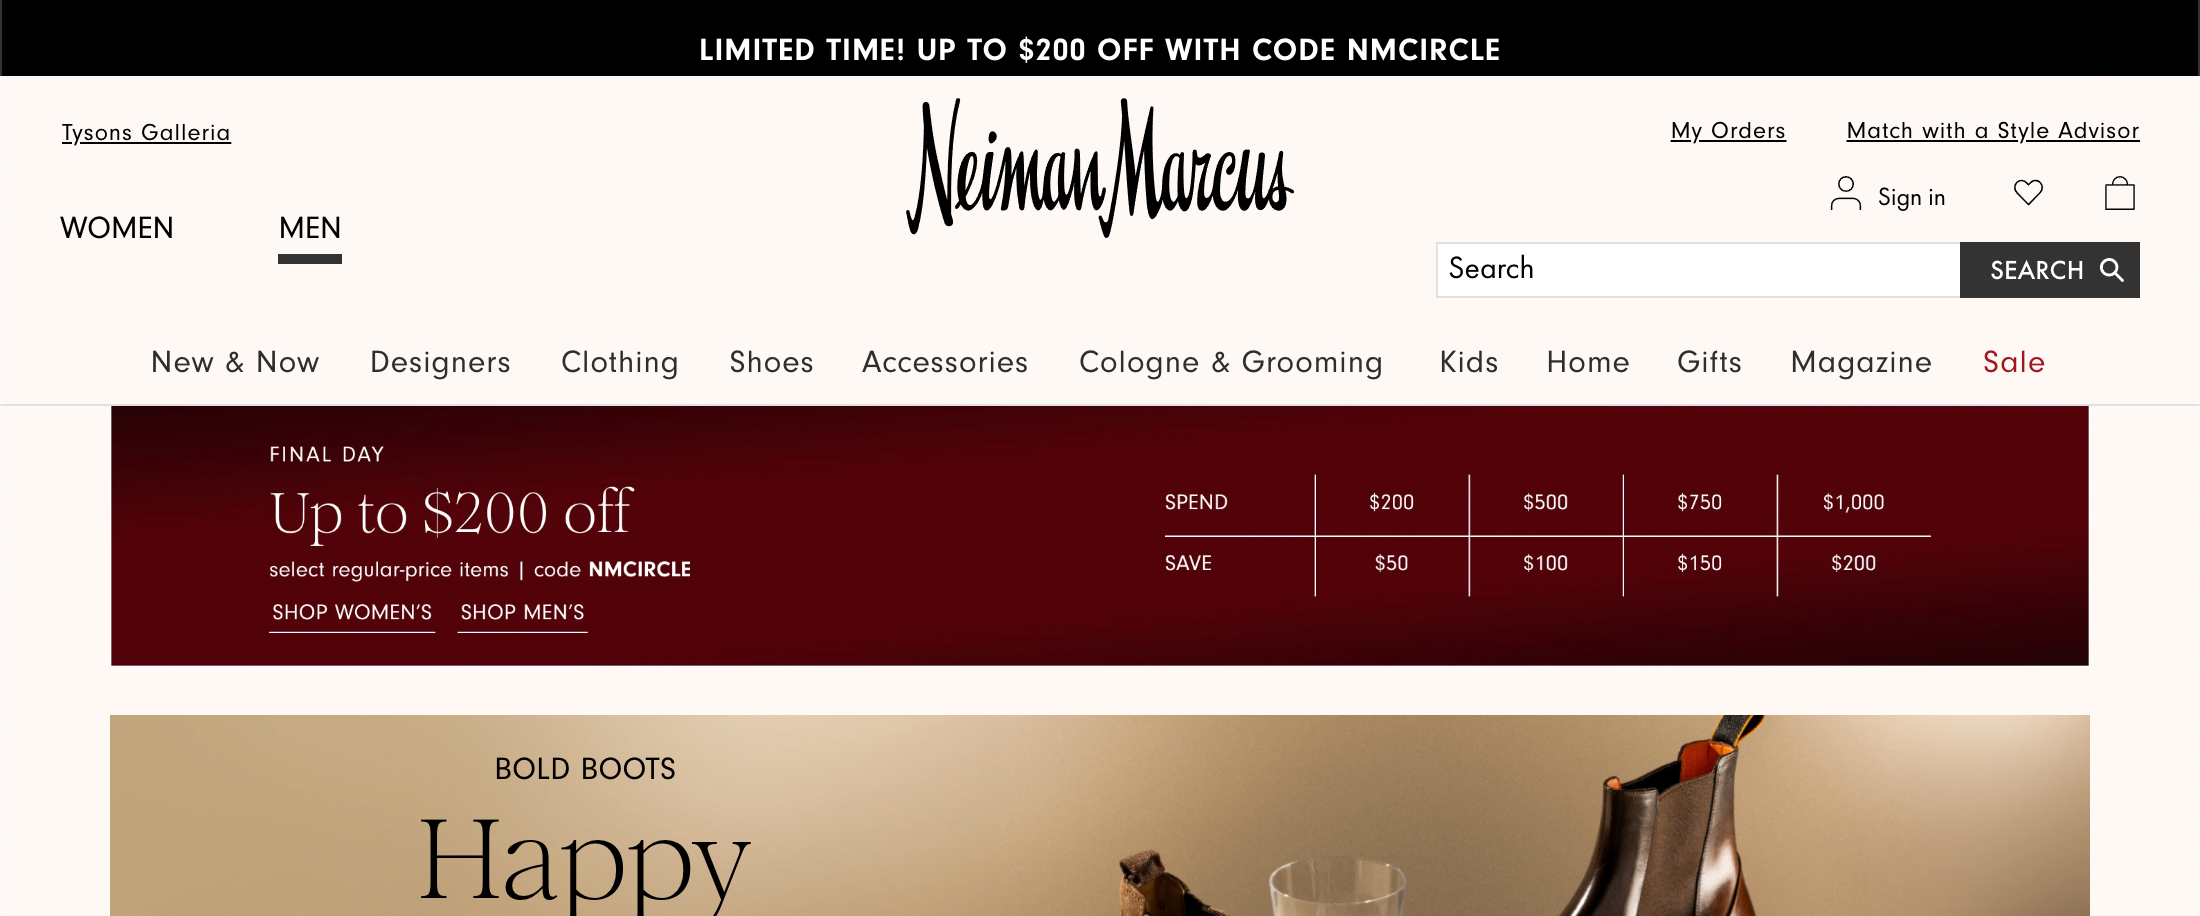Screen dimensions: 2200x916
Task: Switch to the WOMEN tab
Action: click(x=117, y=228)
